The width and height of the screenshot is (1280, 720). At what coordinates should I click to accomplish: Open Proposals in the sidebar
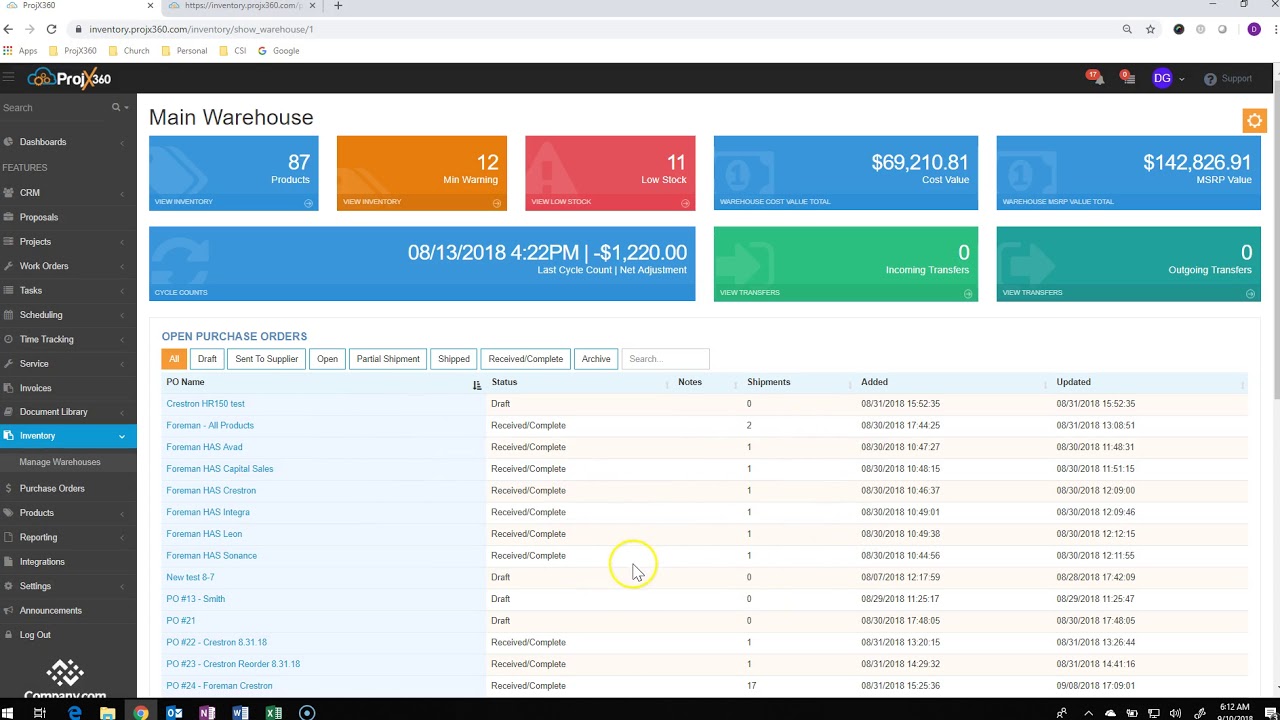(x=39, y=217)
